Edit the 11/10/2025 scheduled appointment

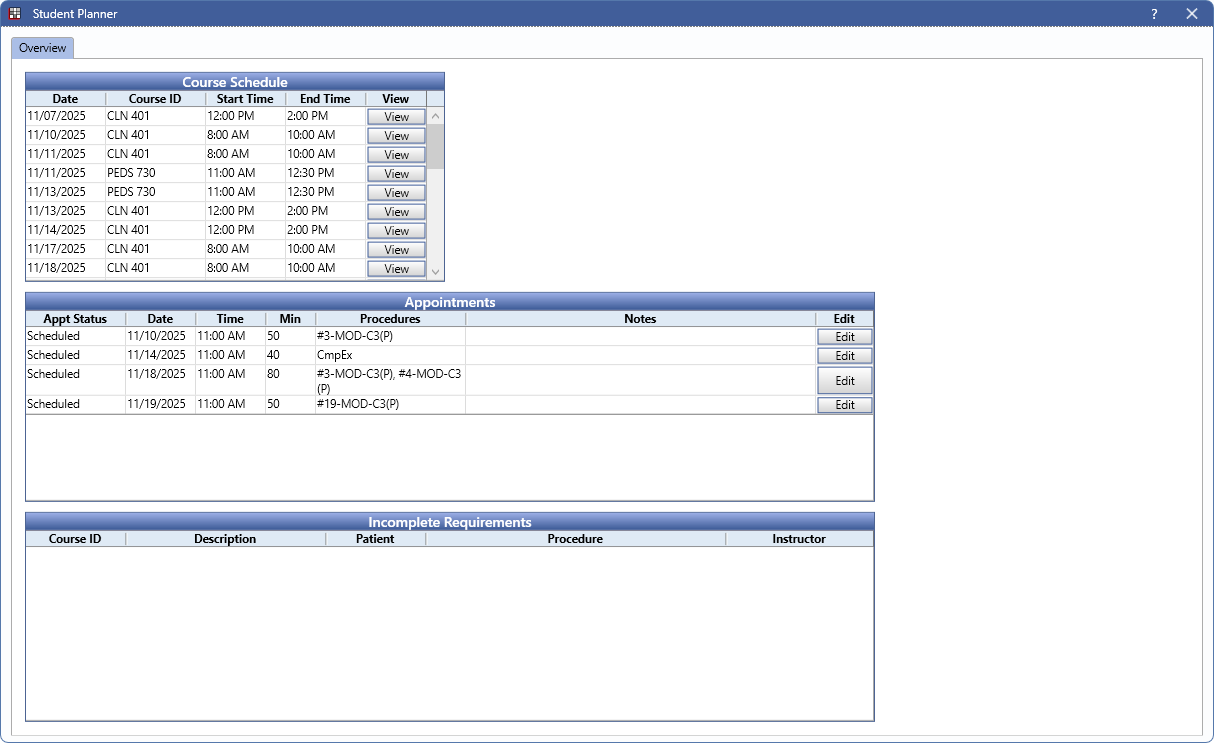point(844,337)
